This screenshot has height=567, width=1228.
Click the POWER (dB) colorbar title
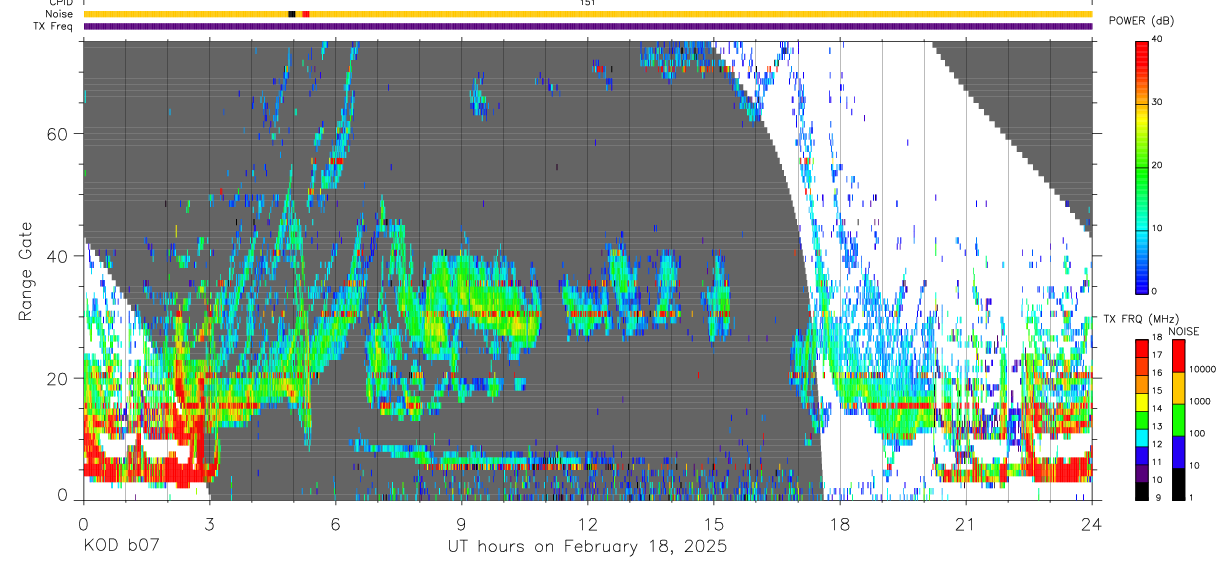[x=1141, y=21]
